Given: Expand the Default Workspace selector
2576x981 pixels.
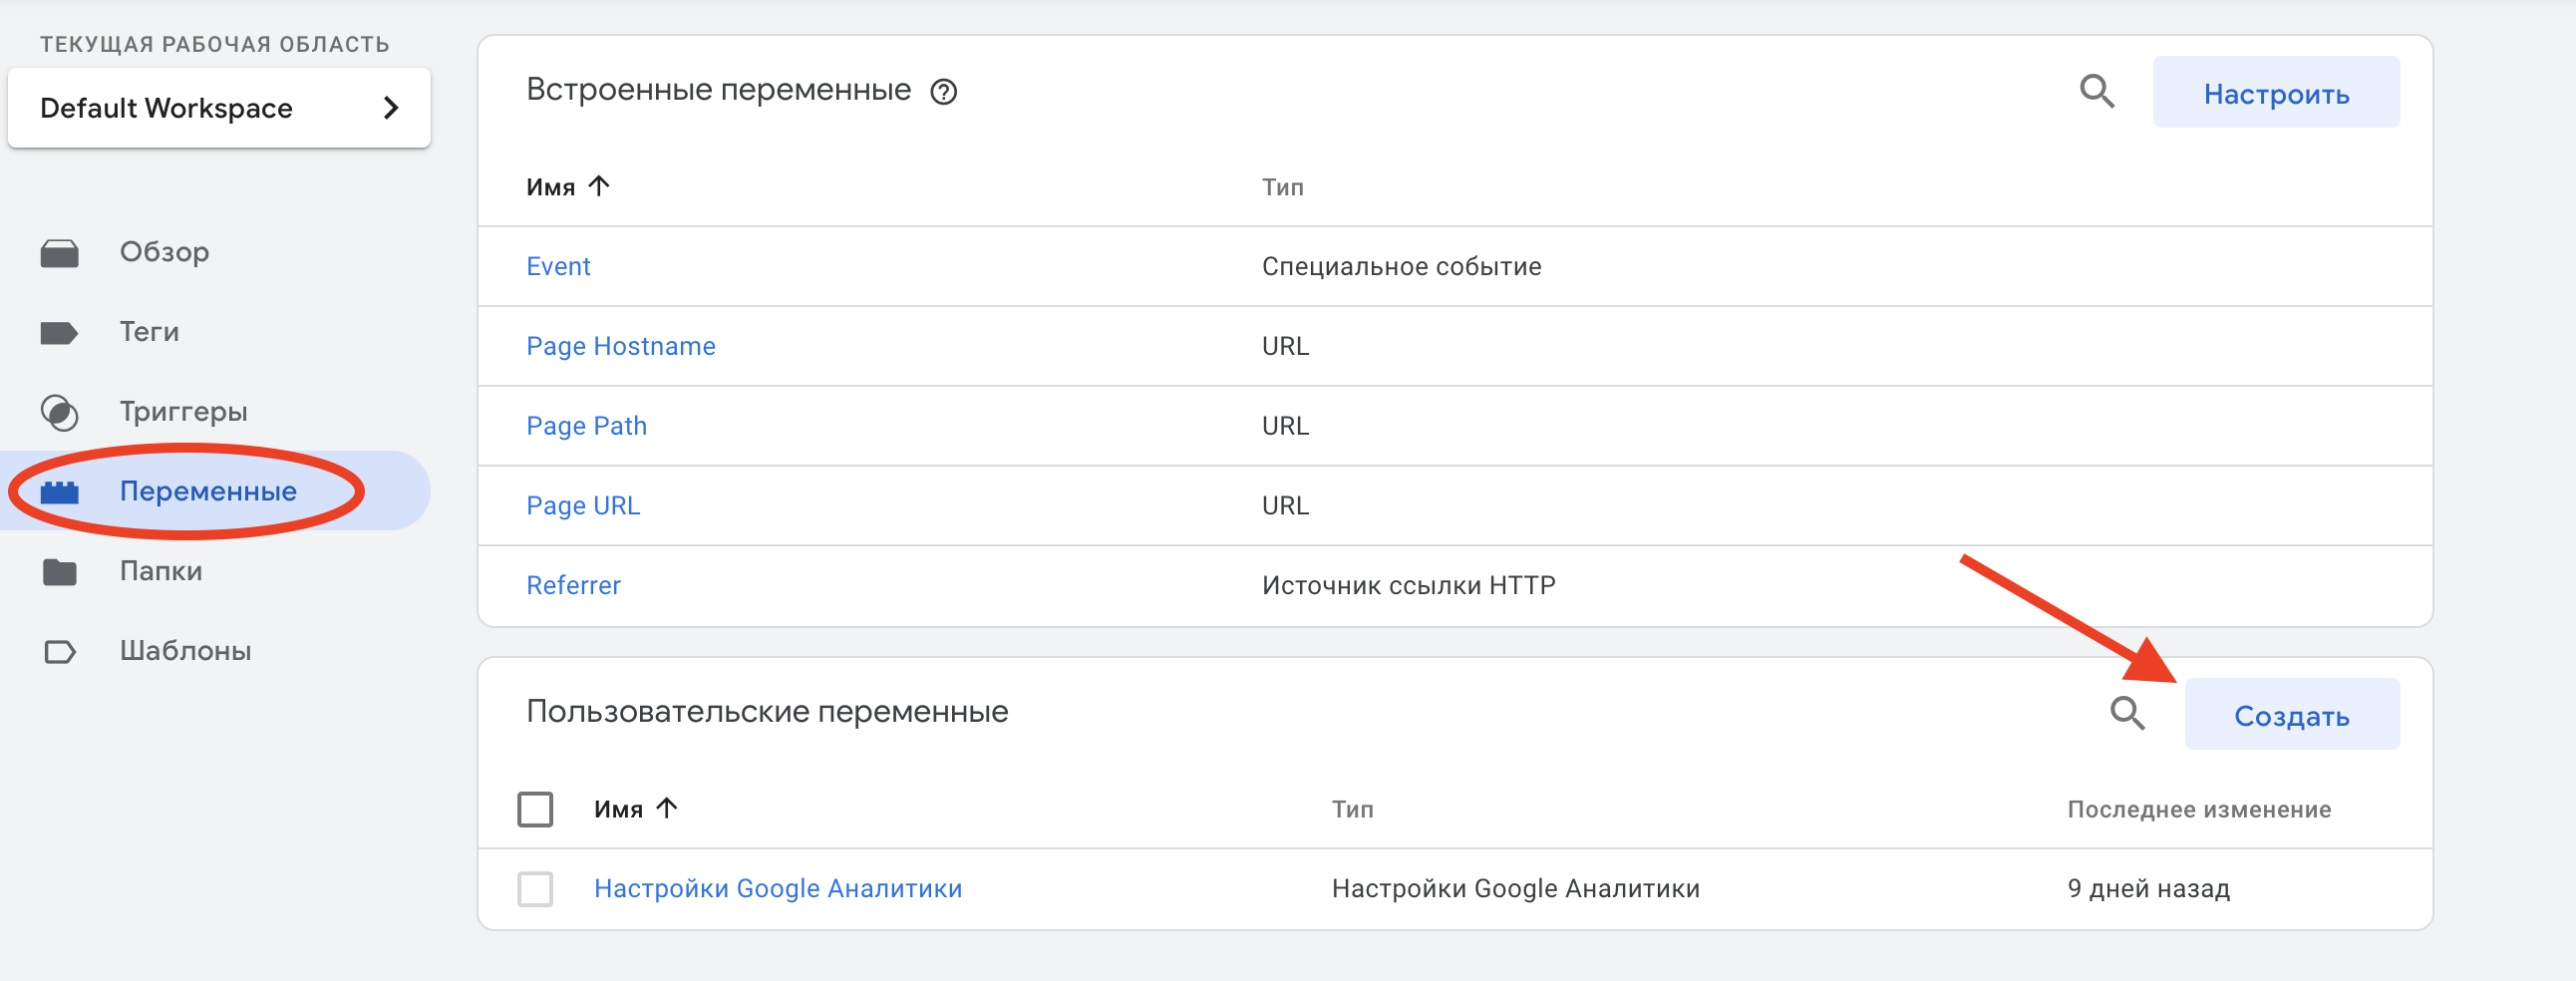Looking at the screenshot, I should (x=219, y=108).
